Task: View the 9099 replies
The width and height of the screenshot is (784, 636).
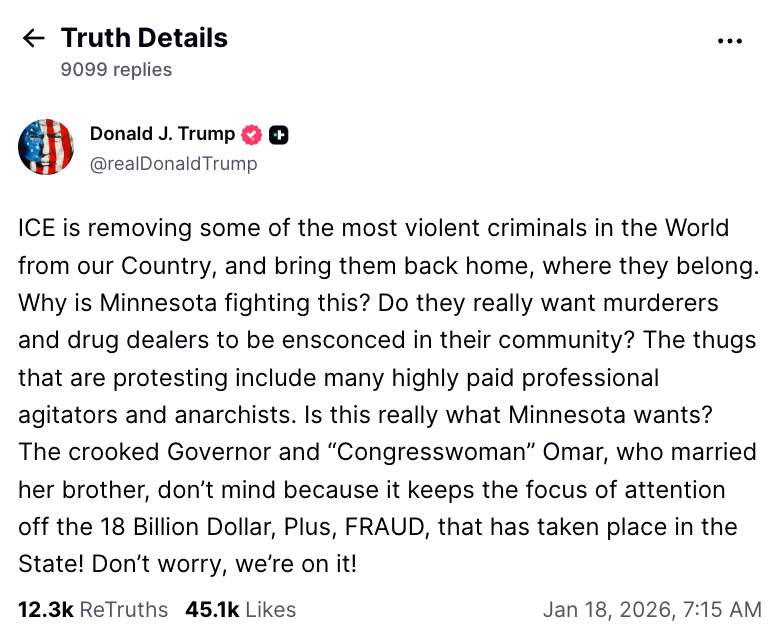Action: pos(116,70)
